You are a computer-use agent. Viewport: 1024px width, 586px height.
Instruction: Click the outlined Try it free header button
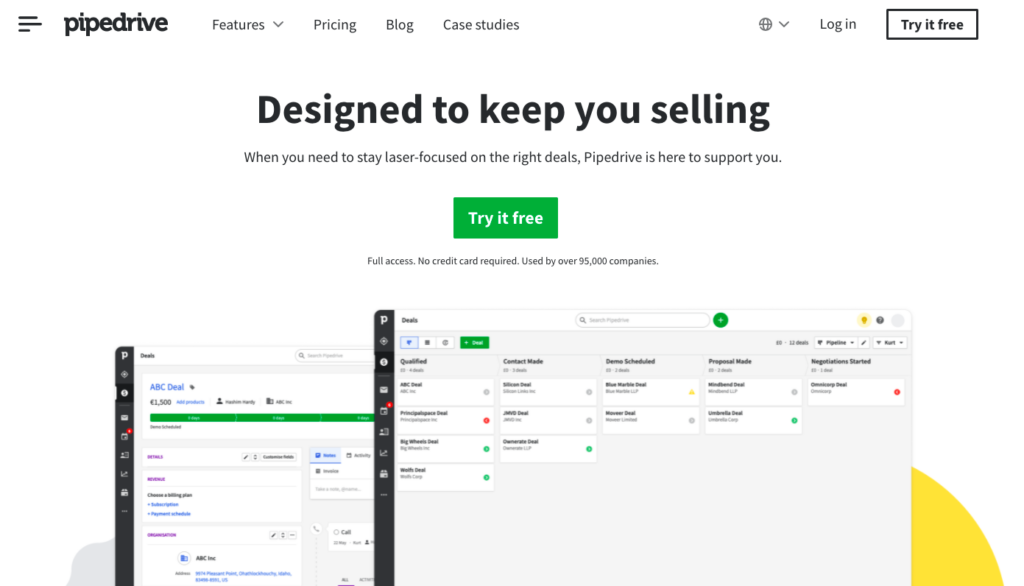coord(931,24)
